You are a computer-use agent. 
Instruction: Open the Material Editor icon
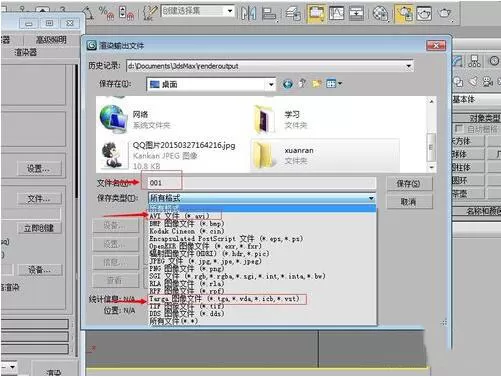[380, 13]
